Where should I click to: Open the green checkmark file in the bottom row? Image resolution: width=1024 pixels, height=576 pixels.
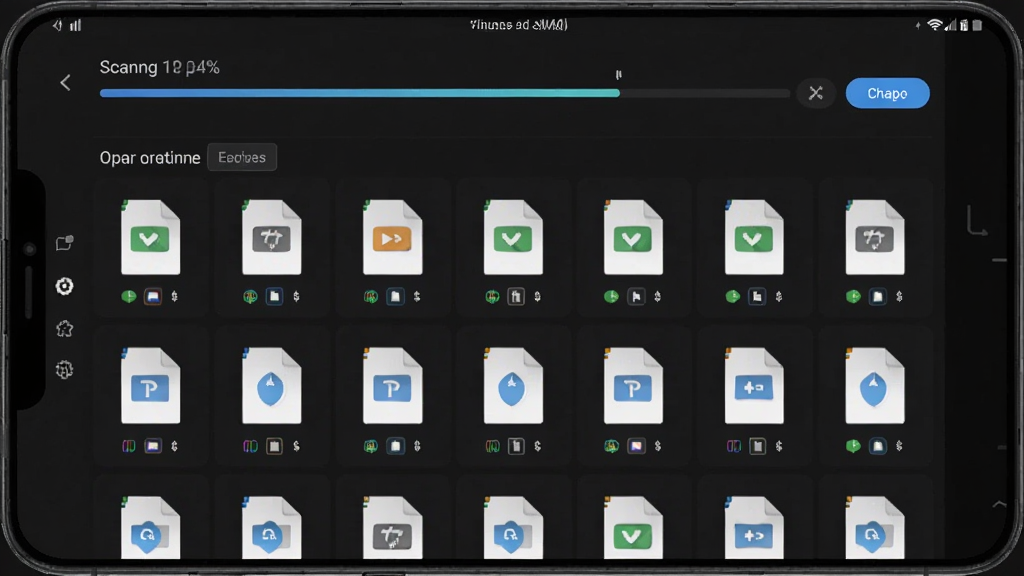pyautogui.click(x=633, y=528)
